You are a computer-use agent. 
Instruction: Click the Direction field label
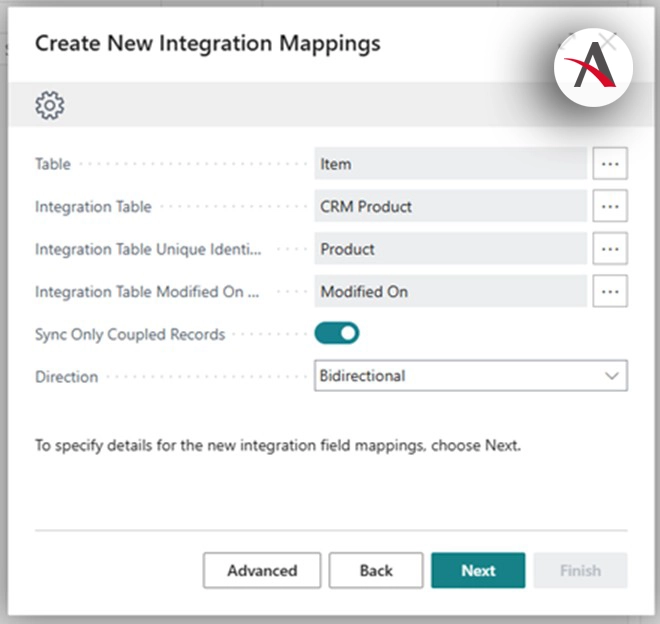67,377
